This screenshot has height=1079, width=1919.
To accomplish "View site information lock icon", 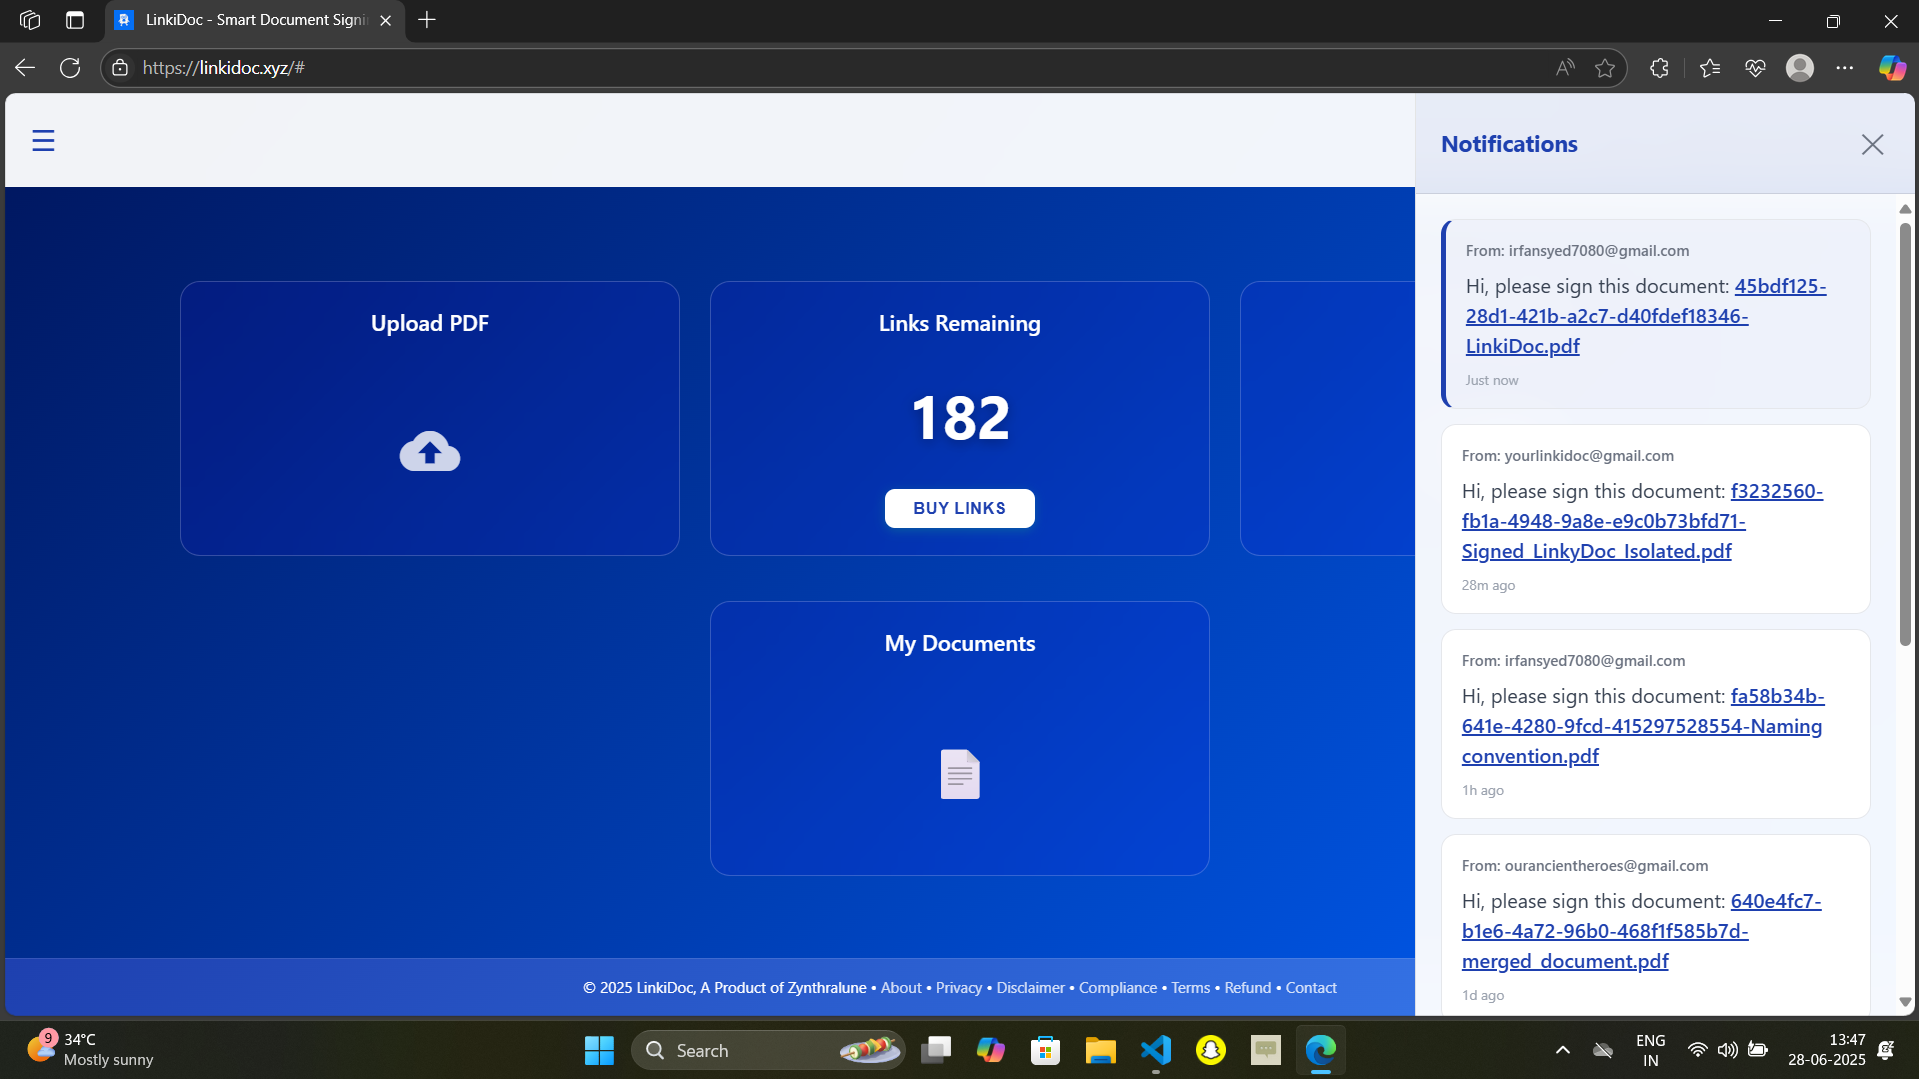I will coord(120,68).
